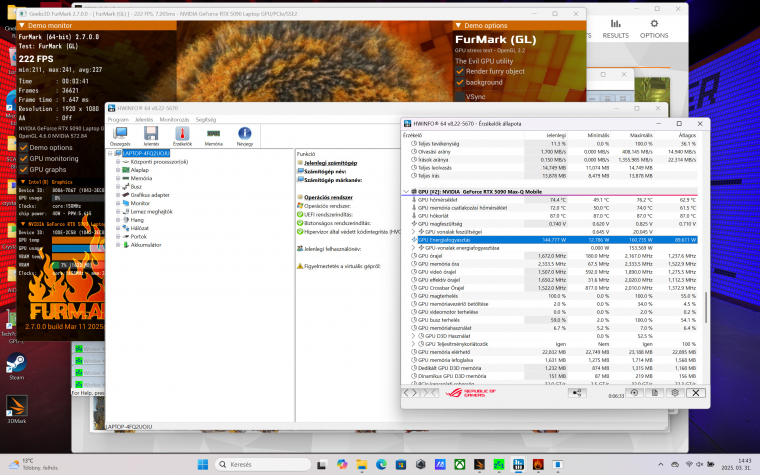Screen dimensions: 760x475
Task: Open the Monitorozás menu
Action: [174, 119]
